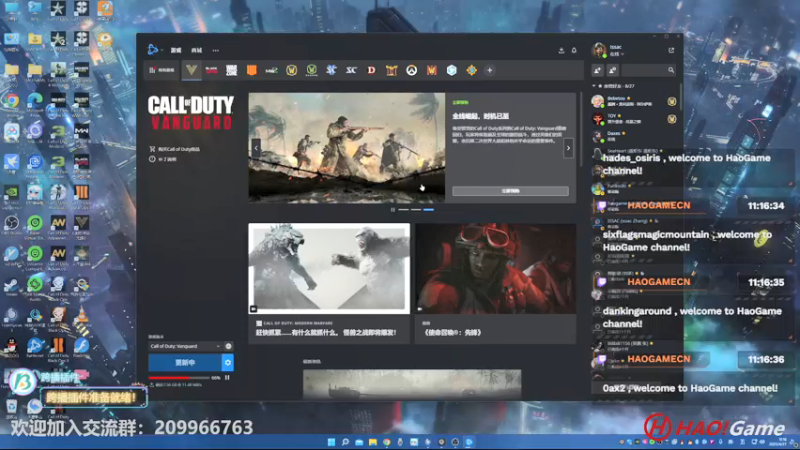The height and width of the screenshot is (450, 800).
Task: Select the StarCraft Remastered SC icon
Action: pos(352,70)
